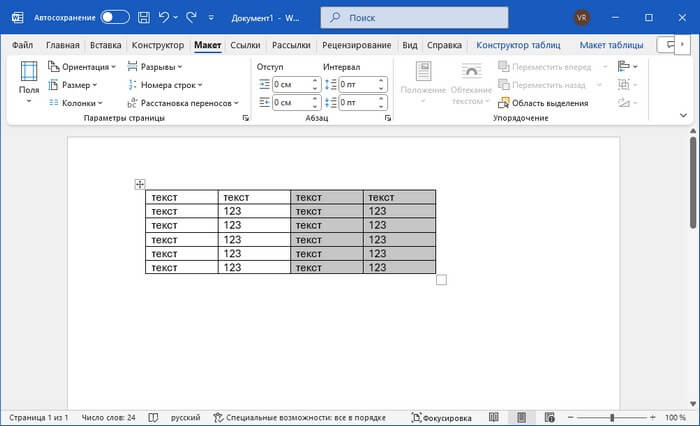Enable Фокусировка focus mode
Screen dimensions: 700x426
coord(440,417)
